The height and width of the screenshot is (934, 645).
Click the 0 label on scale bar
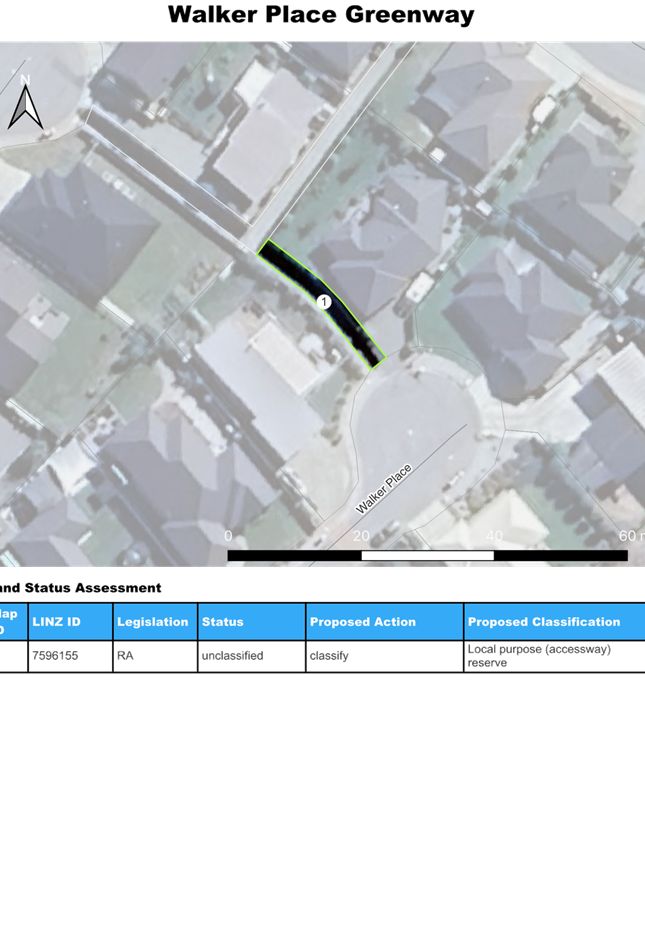pyautogui.click(x=229, y=536)
